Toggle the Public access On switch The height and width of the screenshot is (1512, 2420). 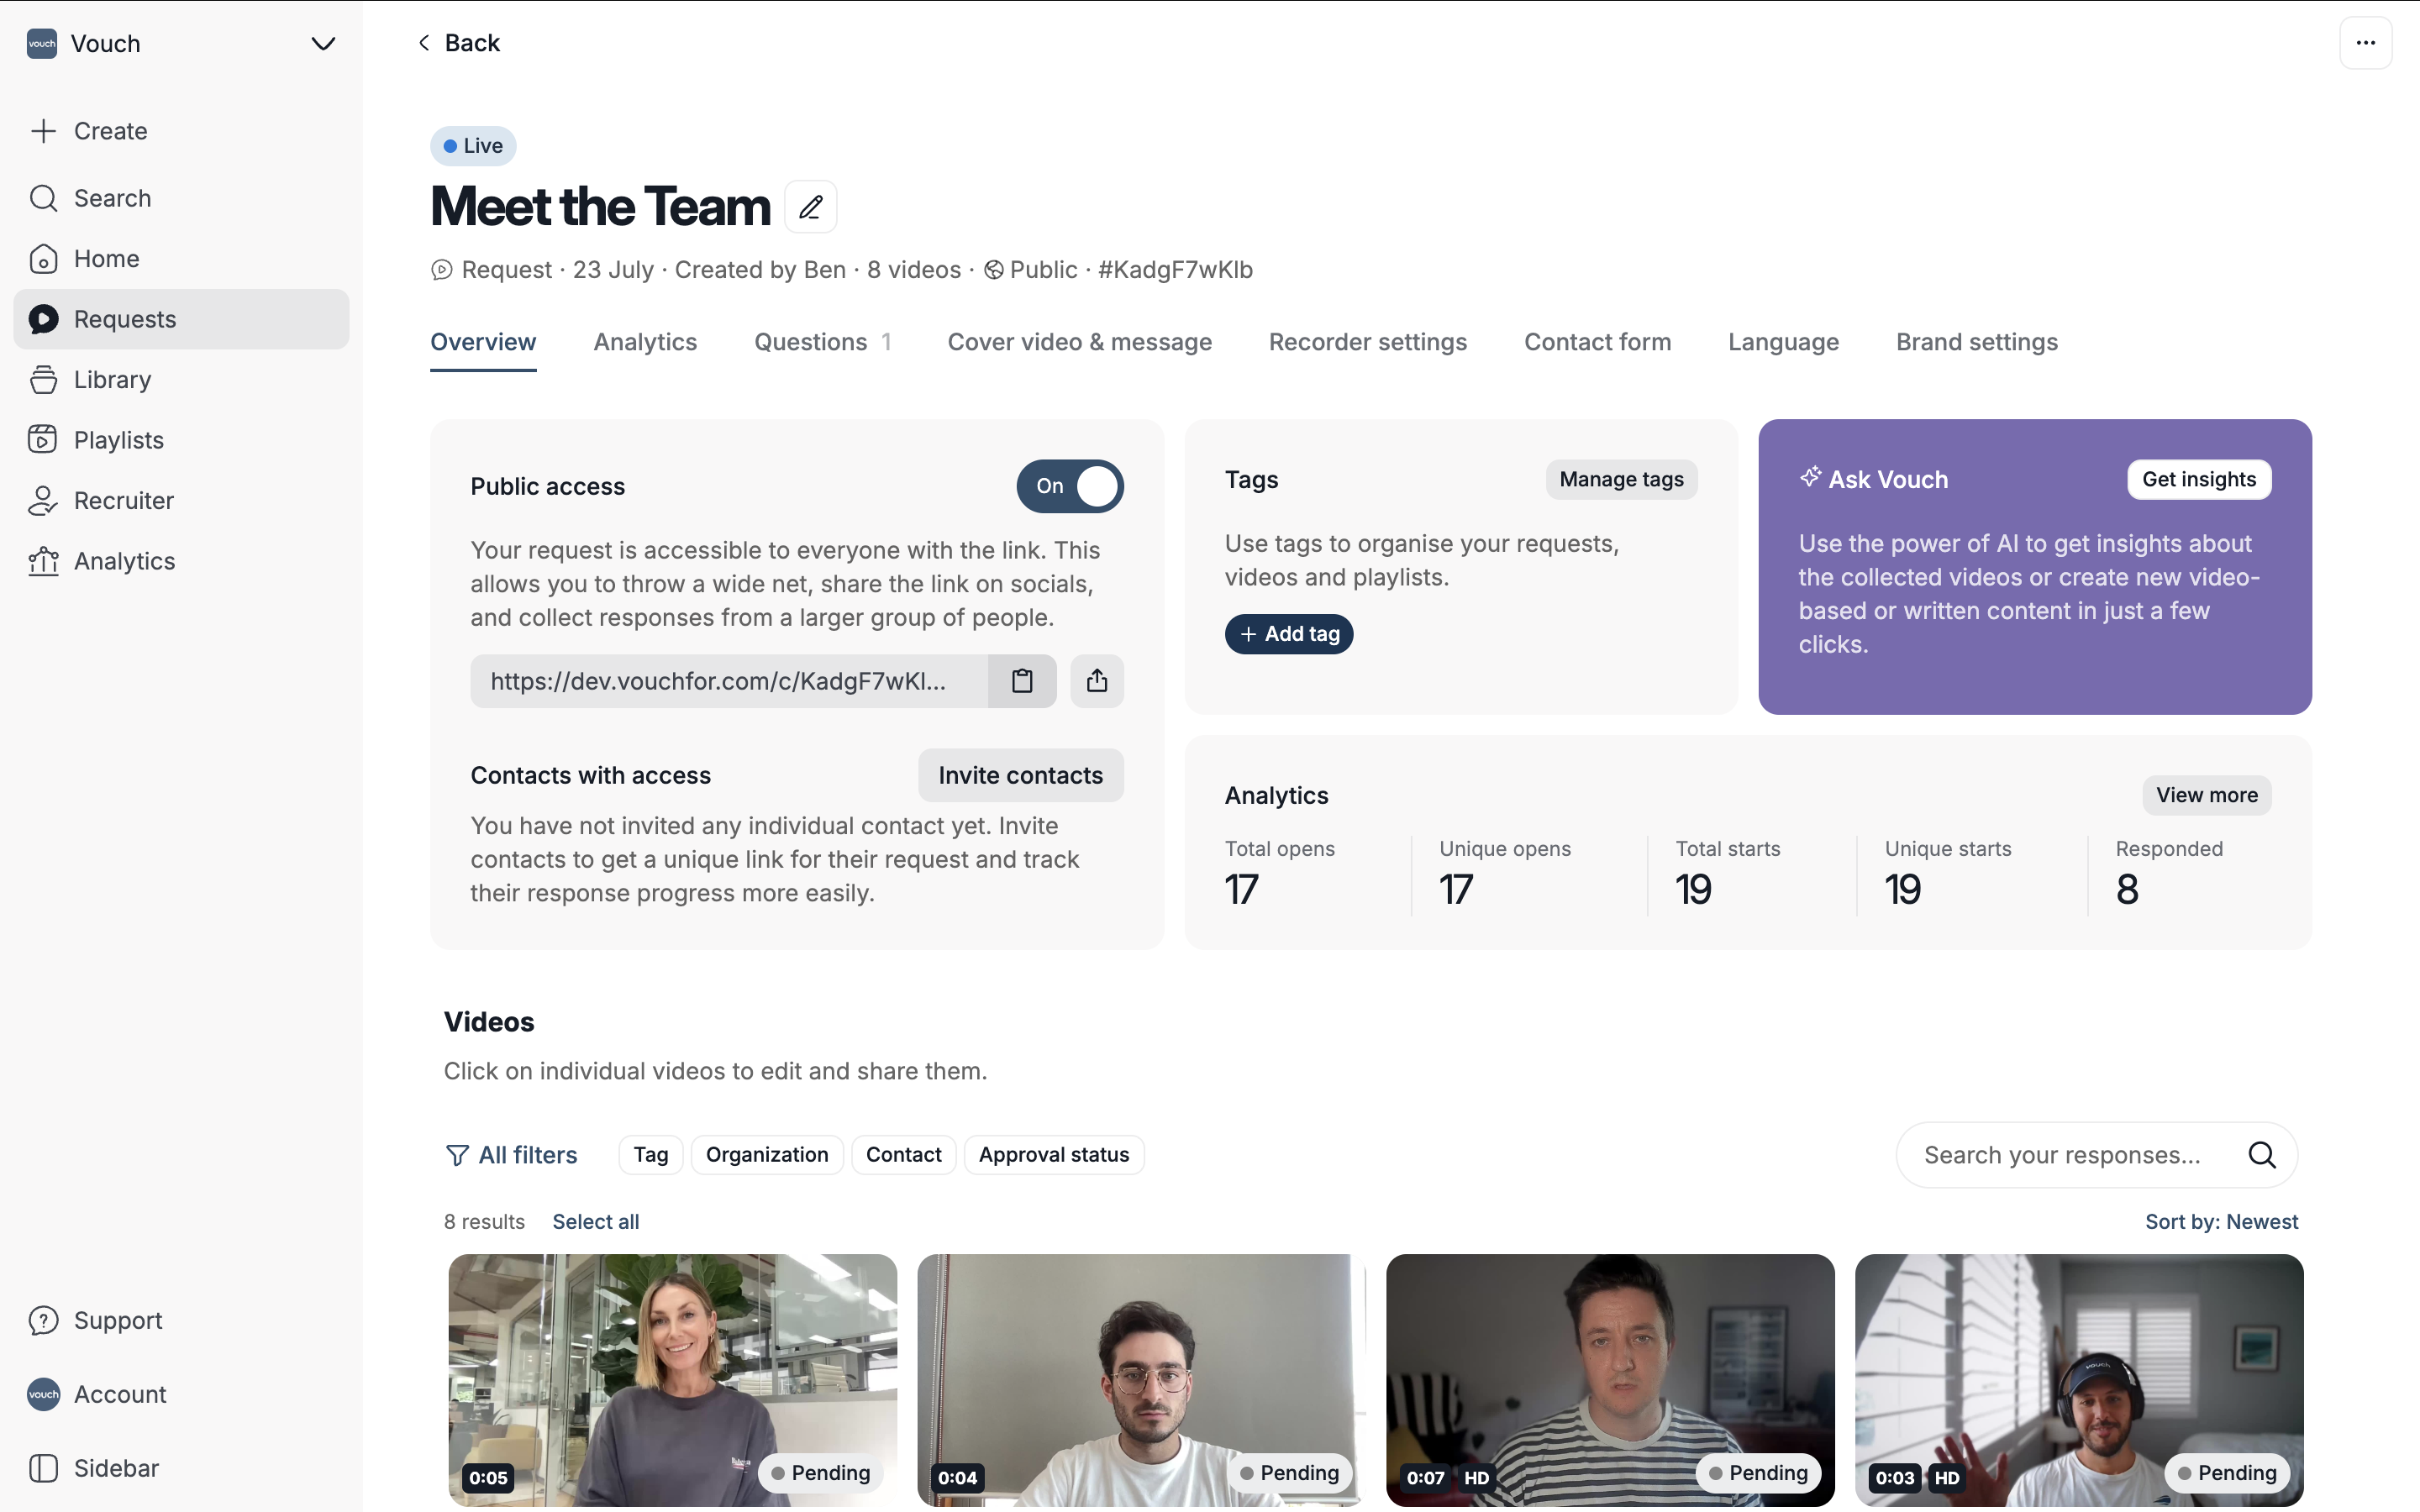click(x=1070, y=486)
